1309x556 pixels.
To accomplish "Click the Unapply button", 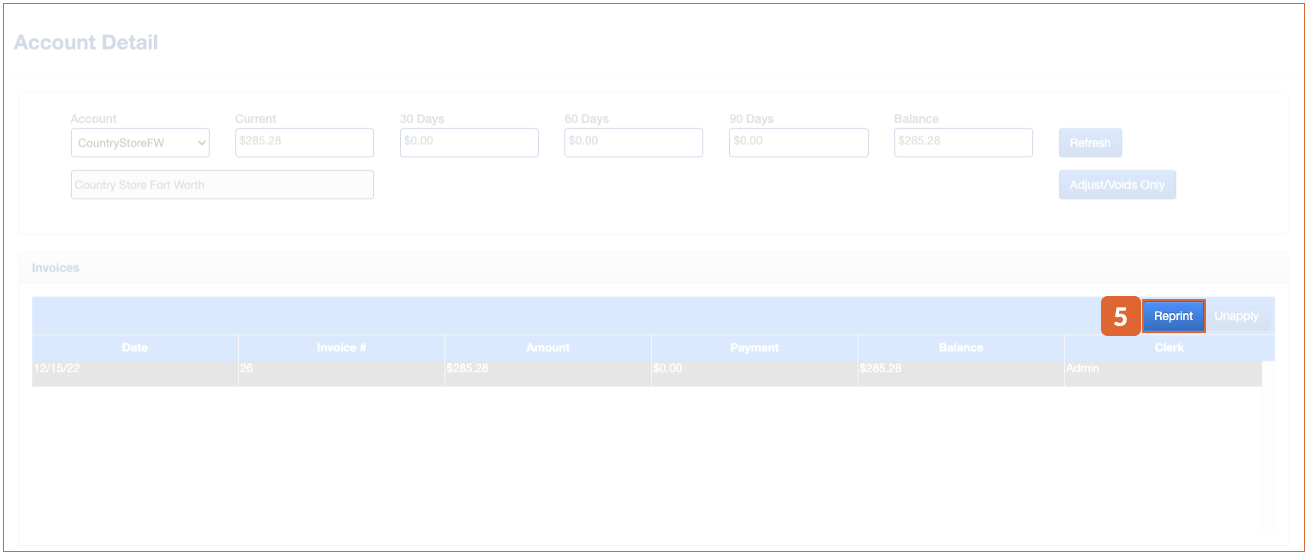I will (1236, 316).
